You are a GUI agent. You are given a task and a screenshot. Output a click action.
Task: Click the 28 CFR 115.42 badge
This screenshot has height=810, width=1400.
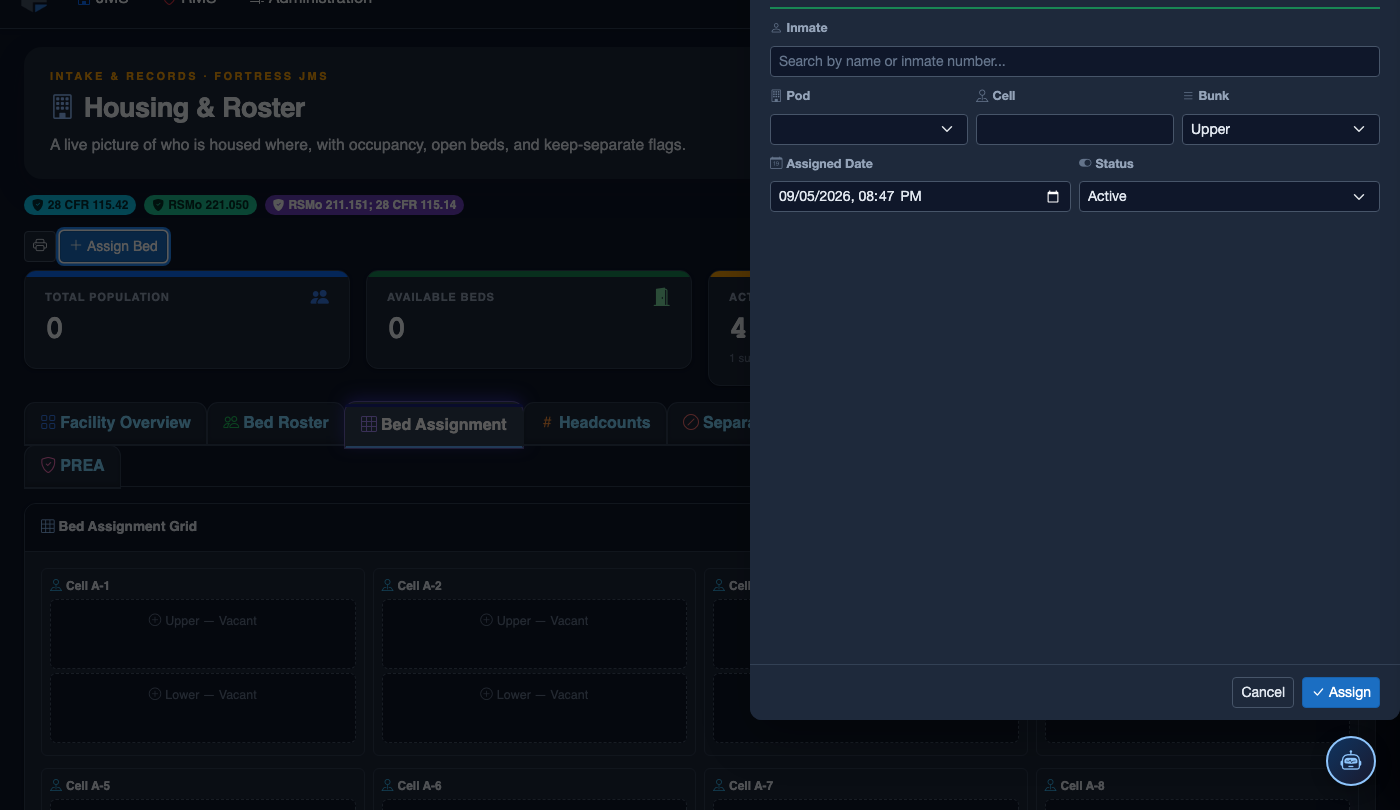81,205
